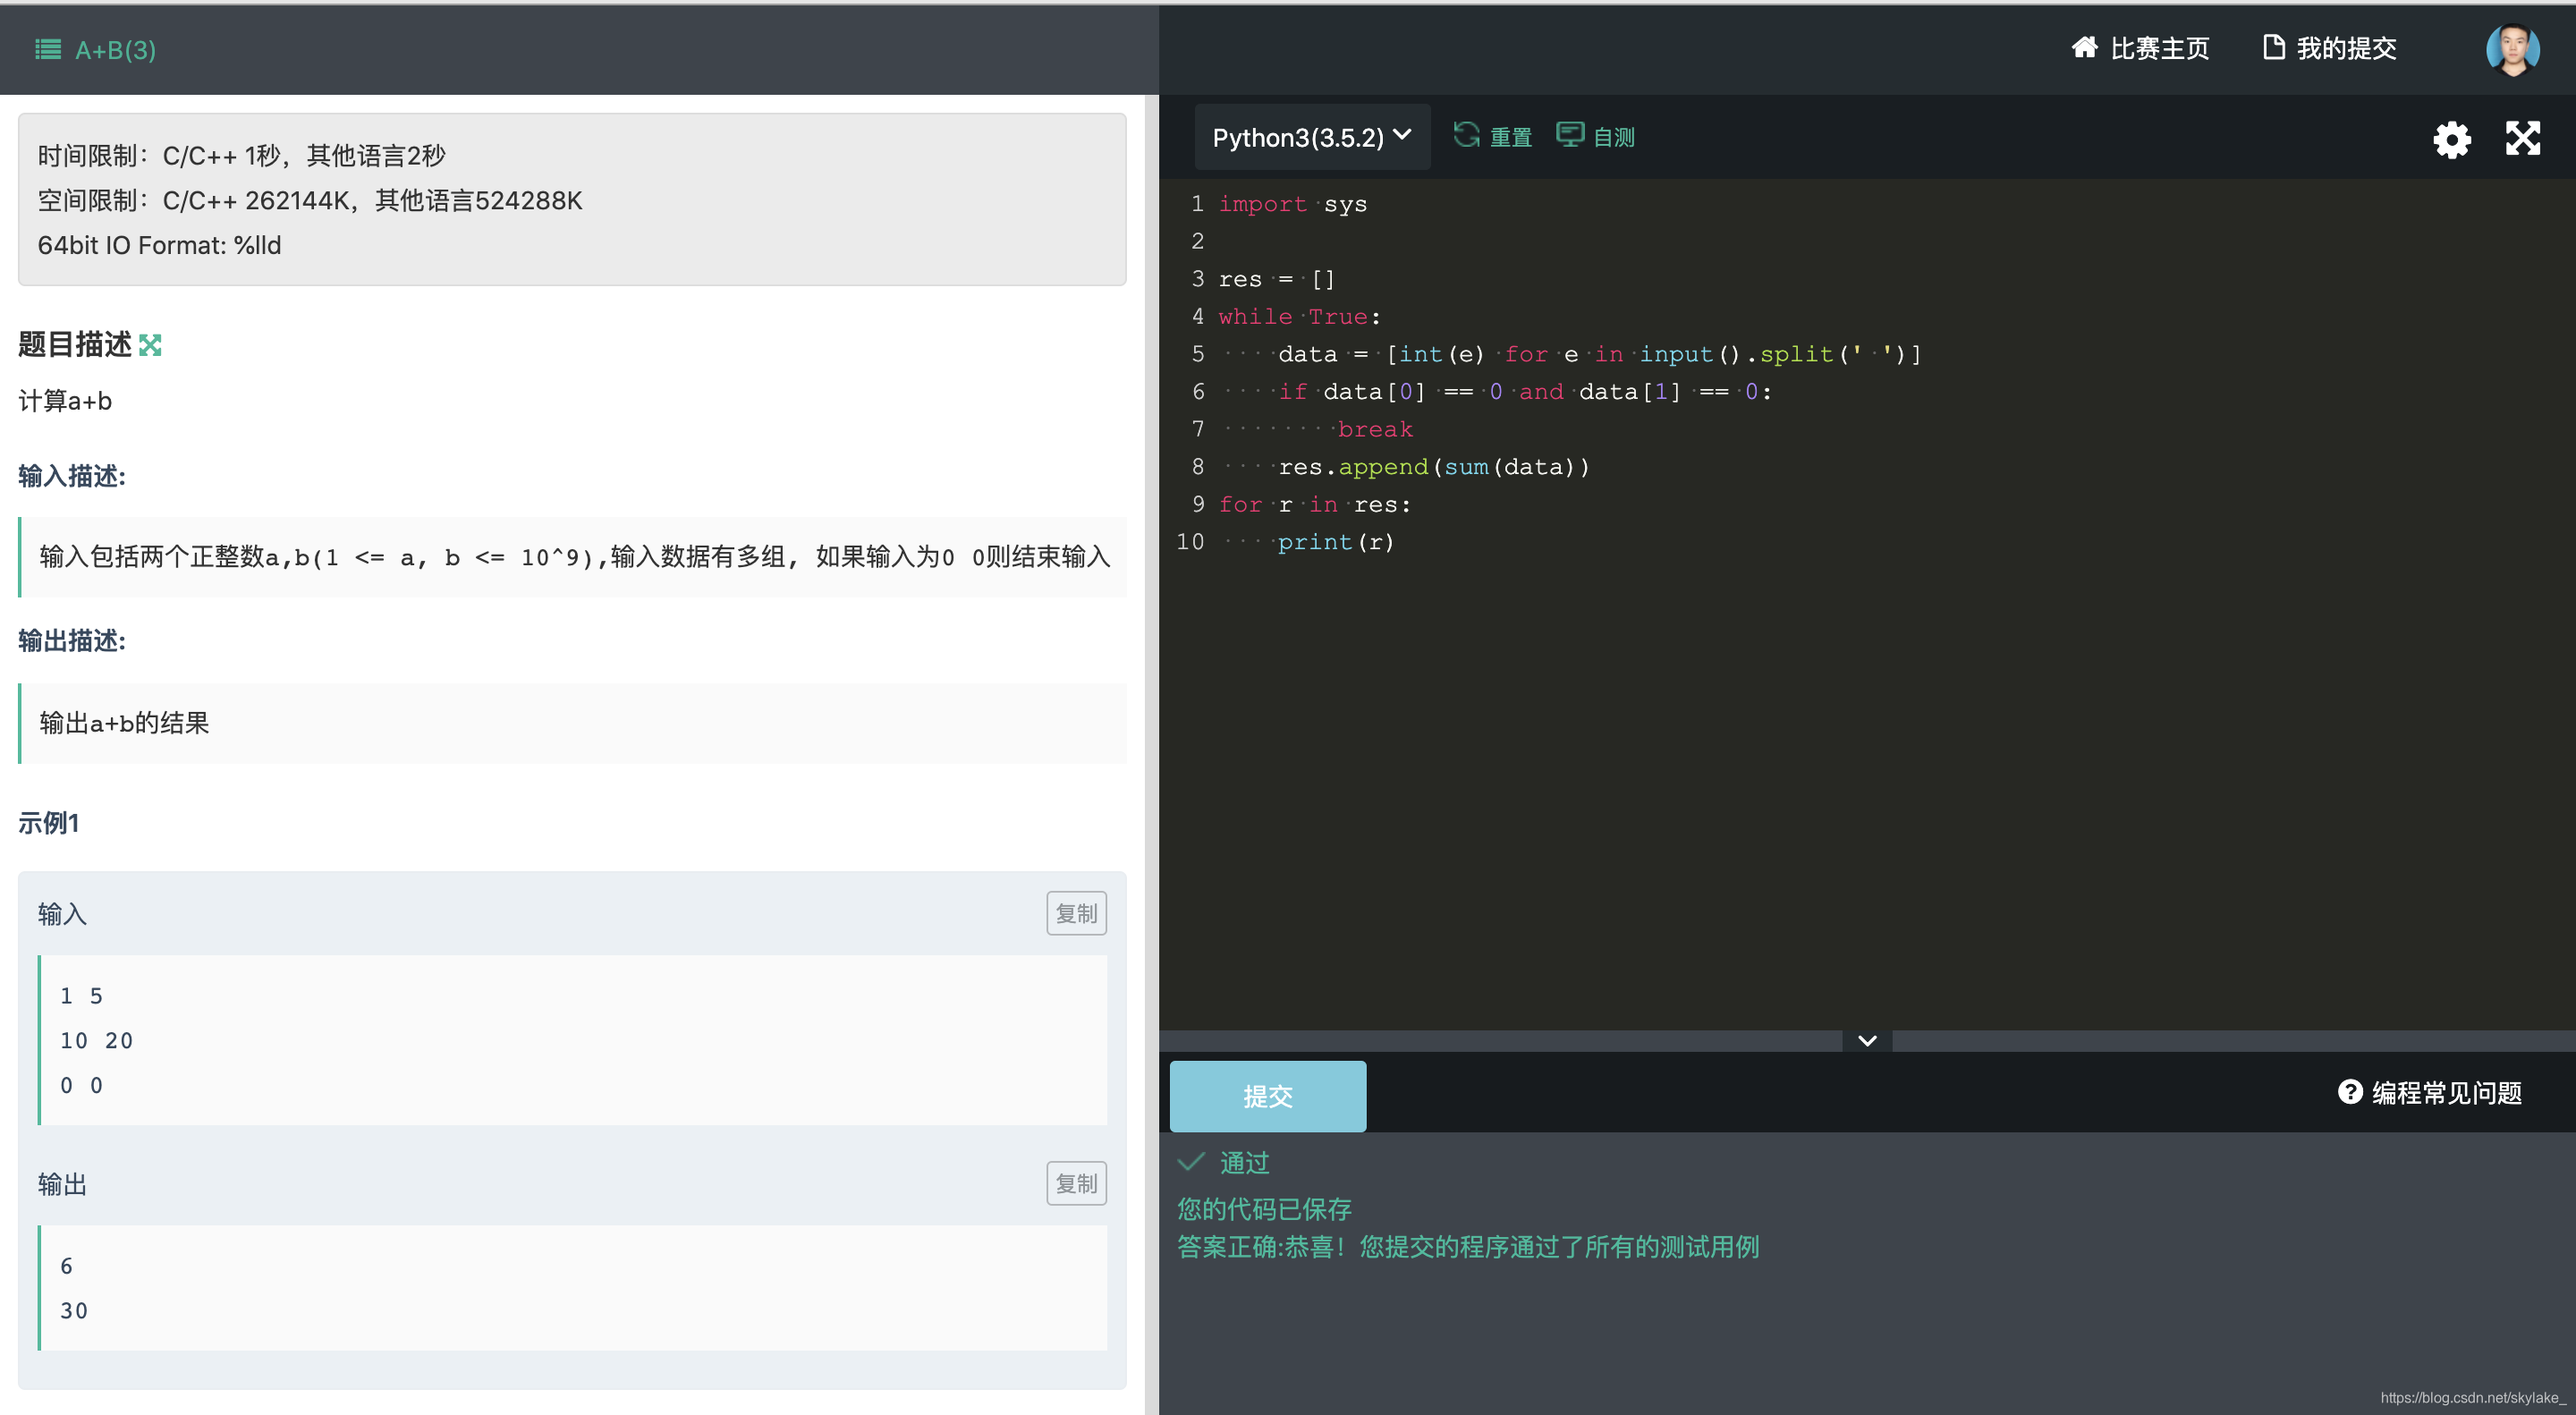Click the user avatar photo
This screenshot has height=1415, width=2576.
tap(2512, 48)
